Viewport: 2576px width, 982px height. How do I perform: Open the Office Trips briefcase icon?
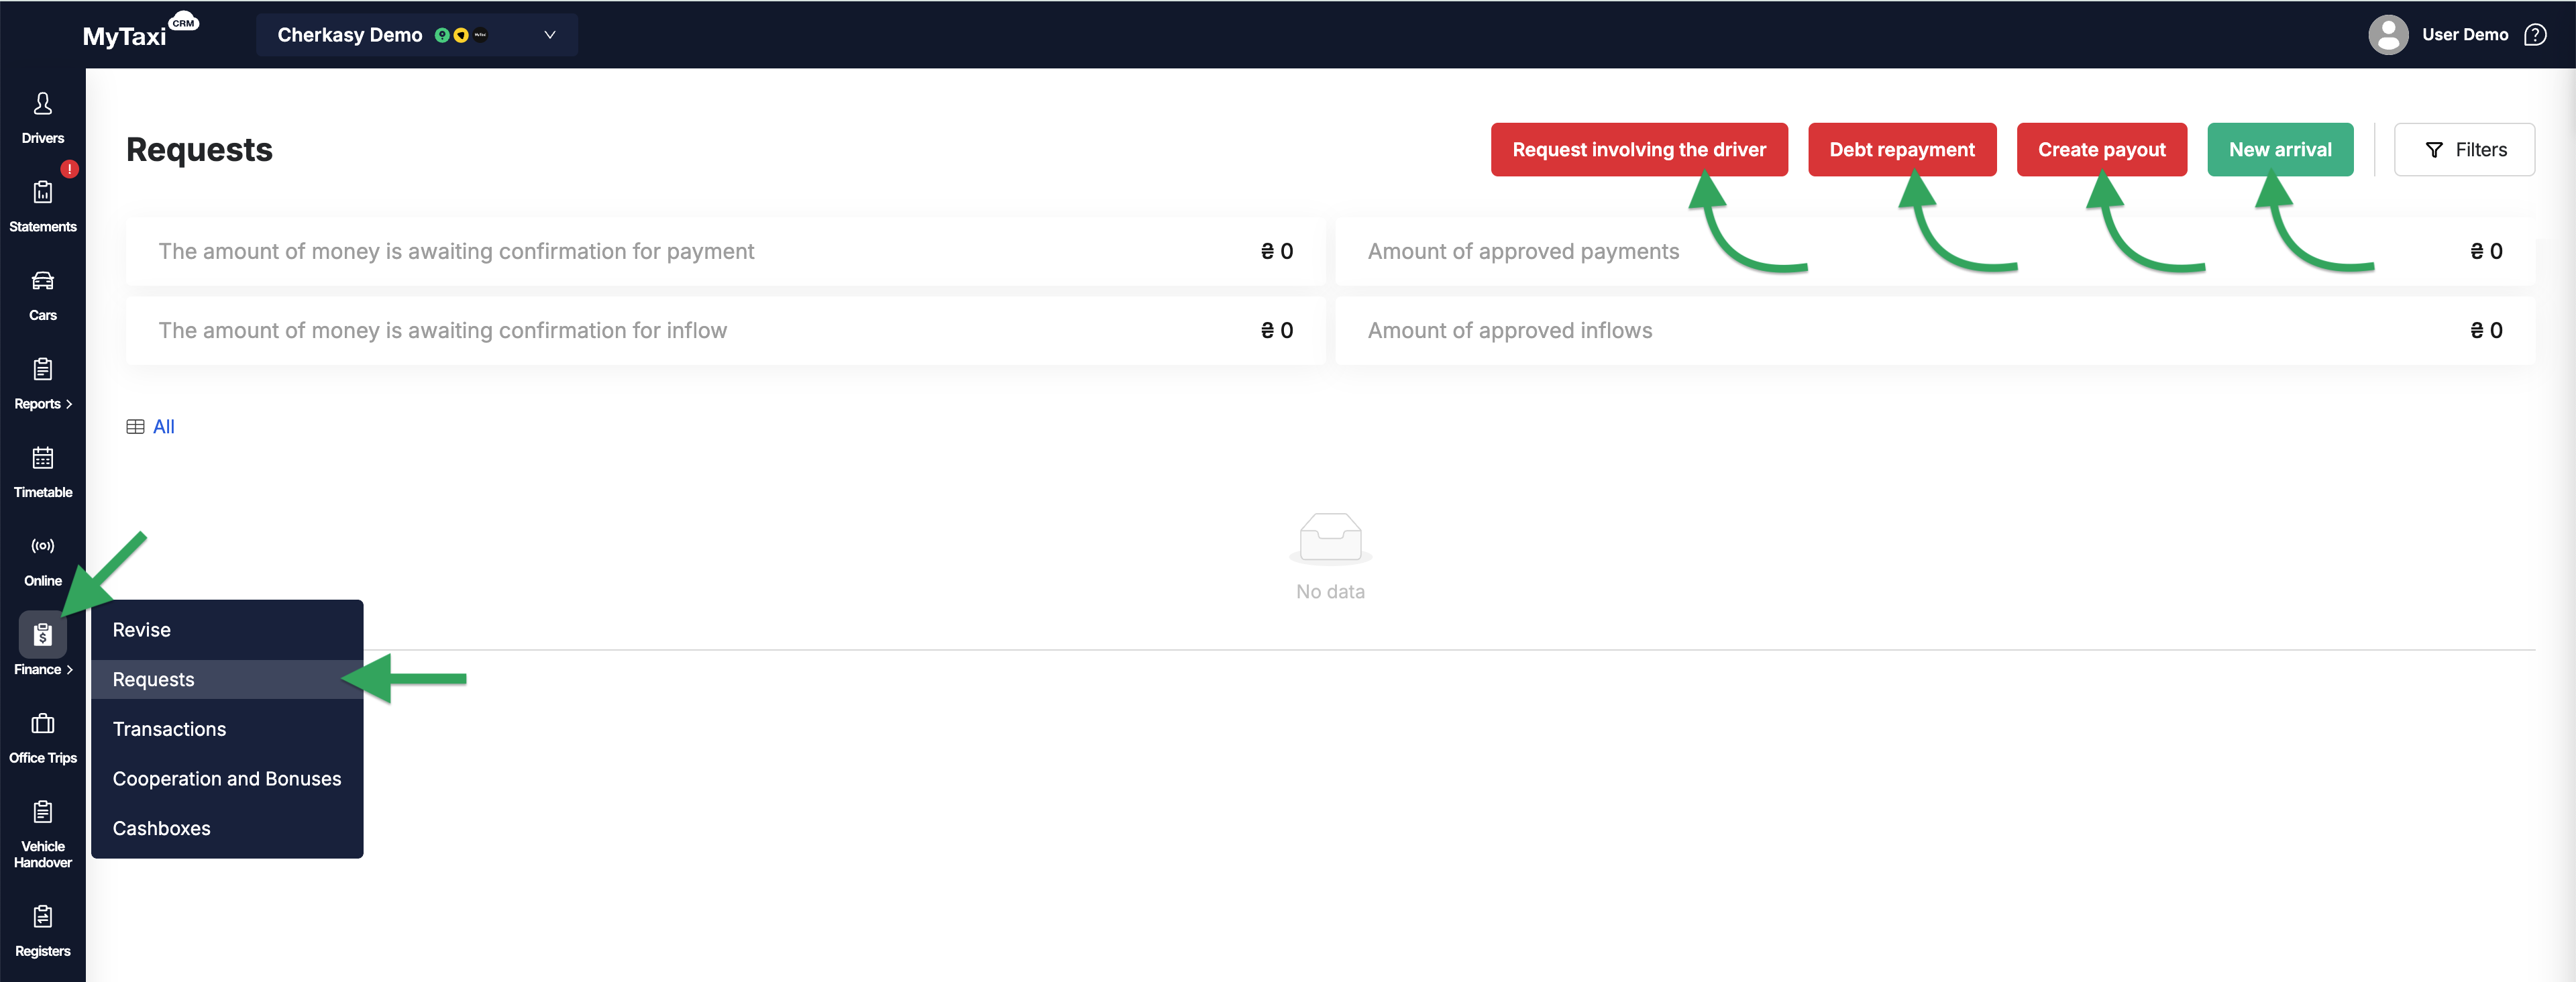coord(42,723)
